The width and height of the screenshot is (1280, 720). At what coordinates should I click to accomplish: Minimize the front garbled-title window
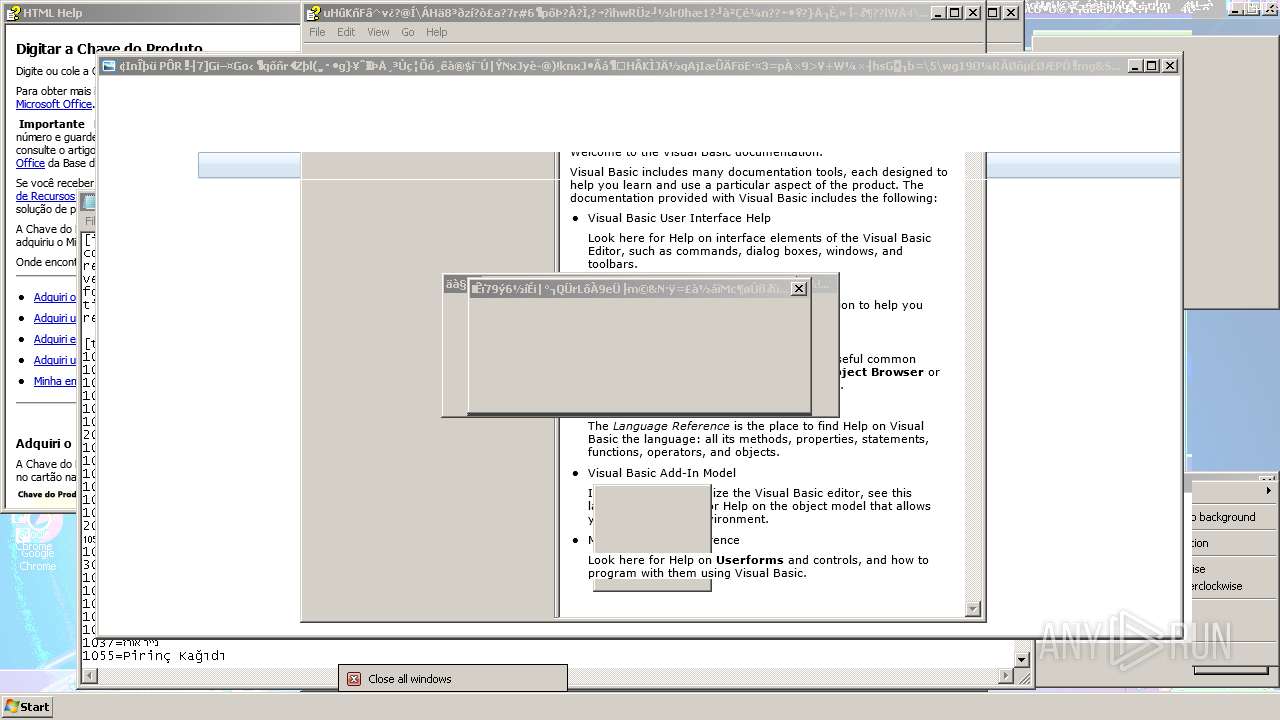tap(1135, 66)
